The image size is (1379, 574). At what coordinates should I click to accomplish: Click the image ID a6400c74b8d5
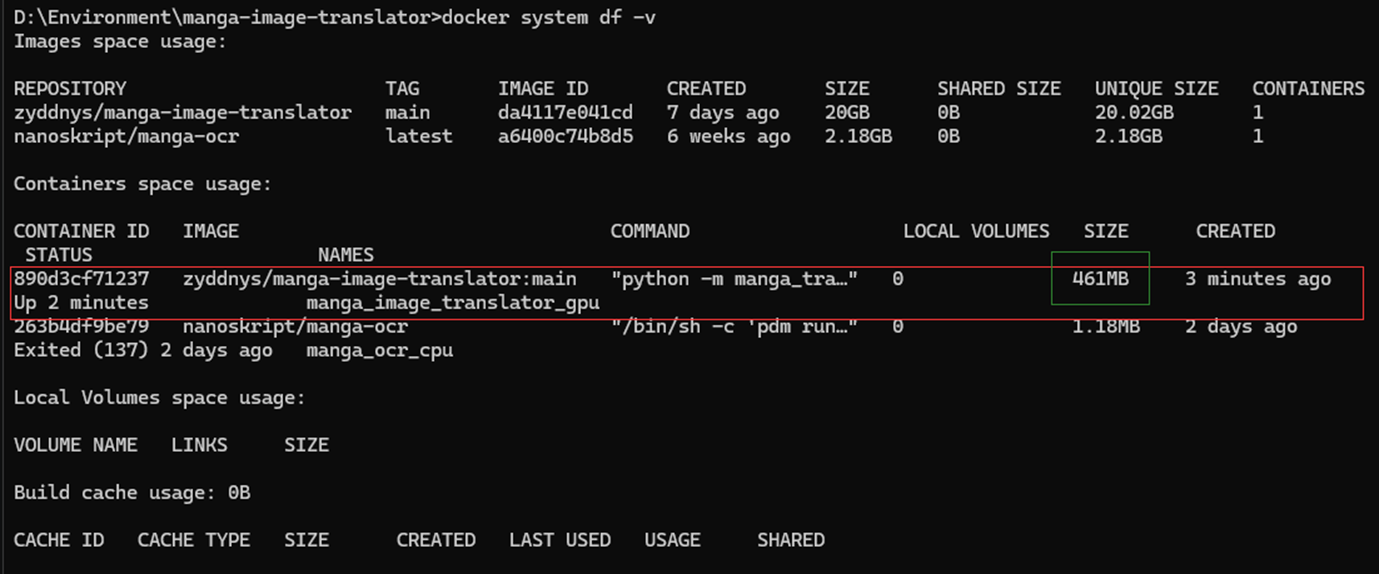tap(565, 136)
